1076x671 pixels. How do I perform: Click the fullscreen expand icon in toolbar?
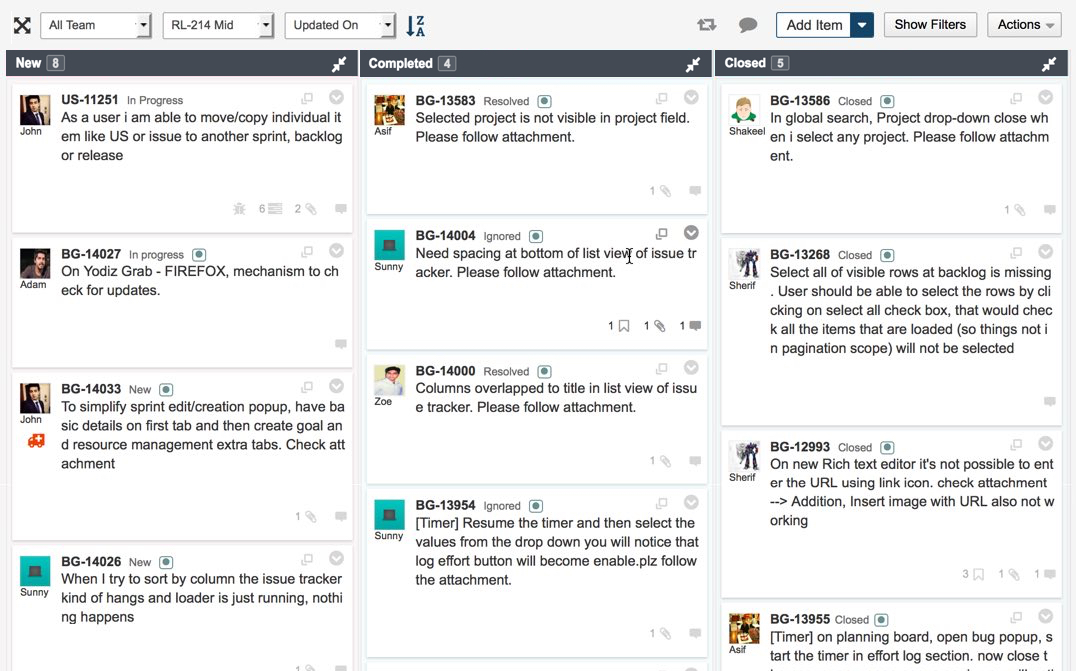click(x=22, y=25)
